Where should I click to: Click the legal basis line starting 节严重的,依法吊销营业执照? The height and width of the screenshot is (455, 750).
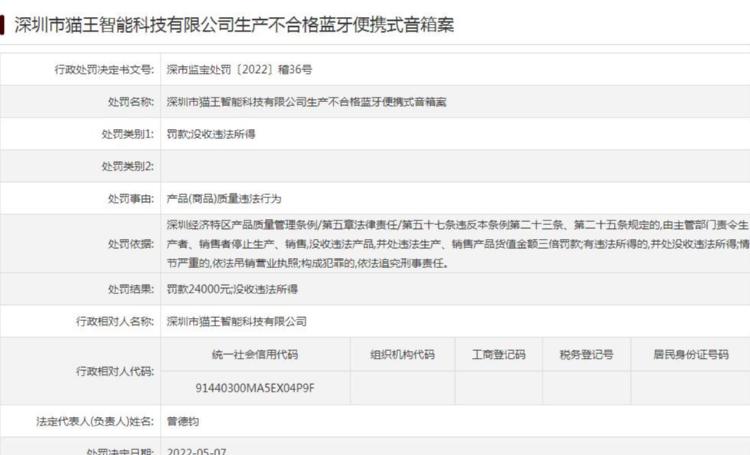coord(308,263)
